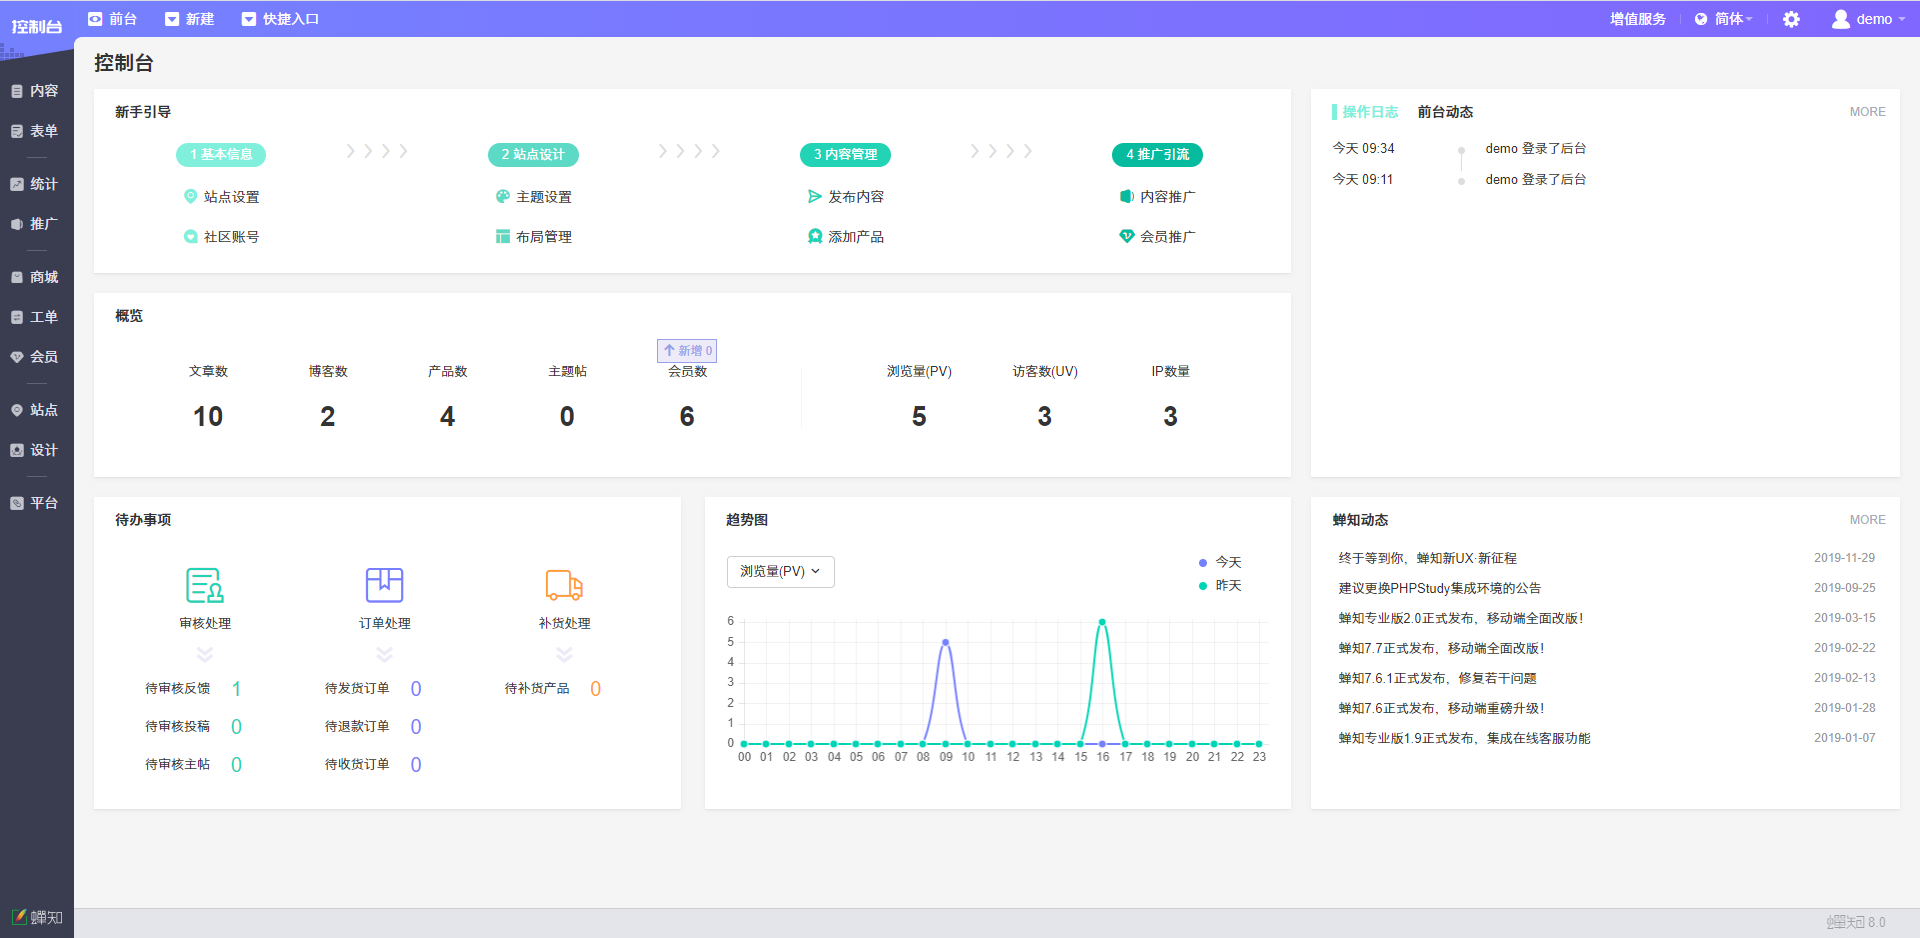
Task: Open the 简体 language dropdown
Action: coord(1724,19)
